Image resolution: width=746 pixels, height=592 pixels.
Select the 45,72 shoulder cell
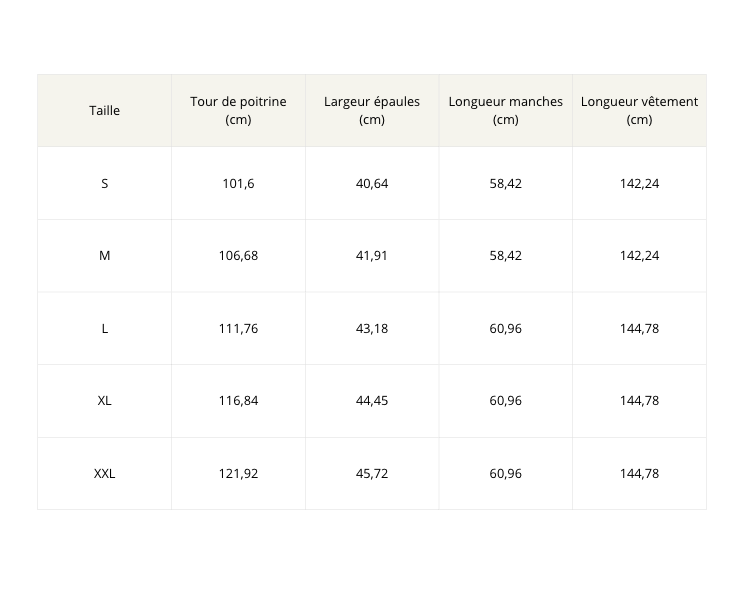pos(372,474)
